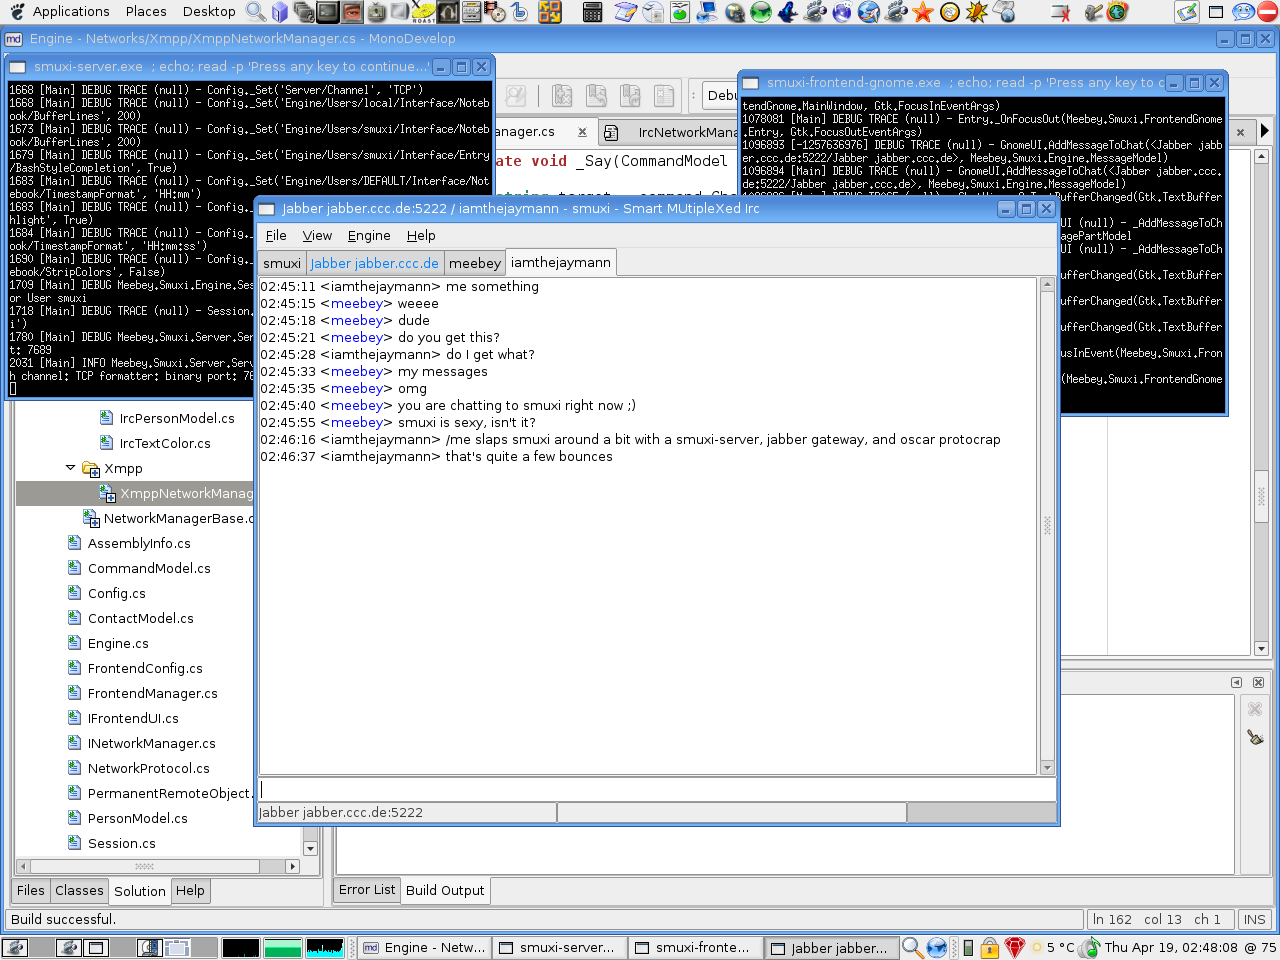
Task: Close the output pad with its small X
Action: pyautogui.click(x=1258, y=682)
